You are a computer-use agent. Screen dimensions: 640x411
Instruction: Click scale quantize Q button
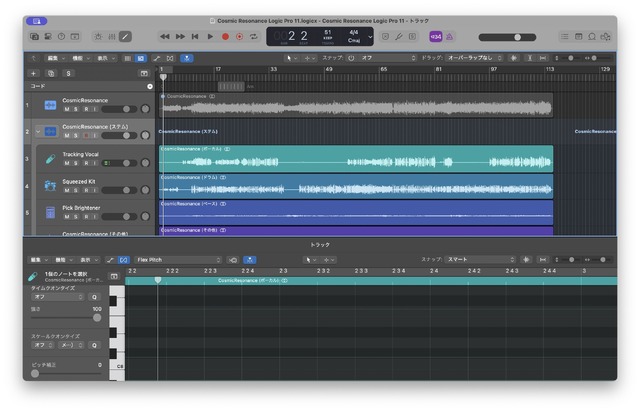(x=94, y=345)
